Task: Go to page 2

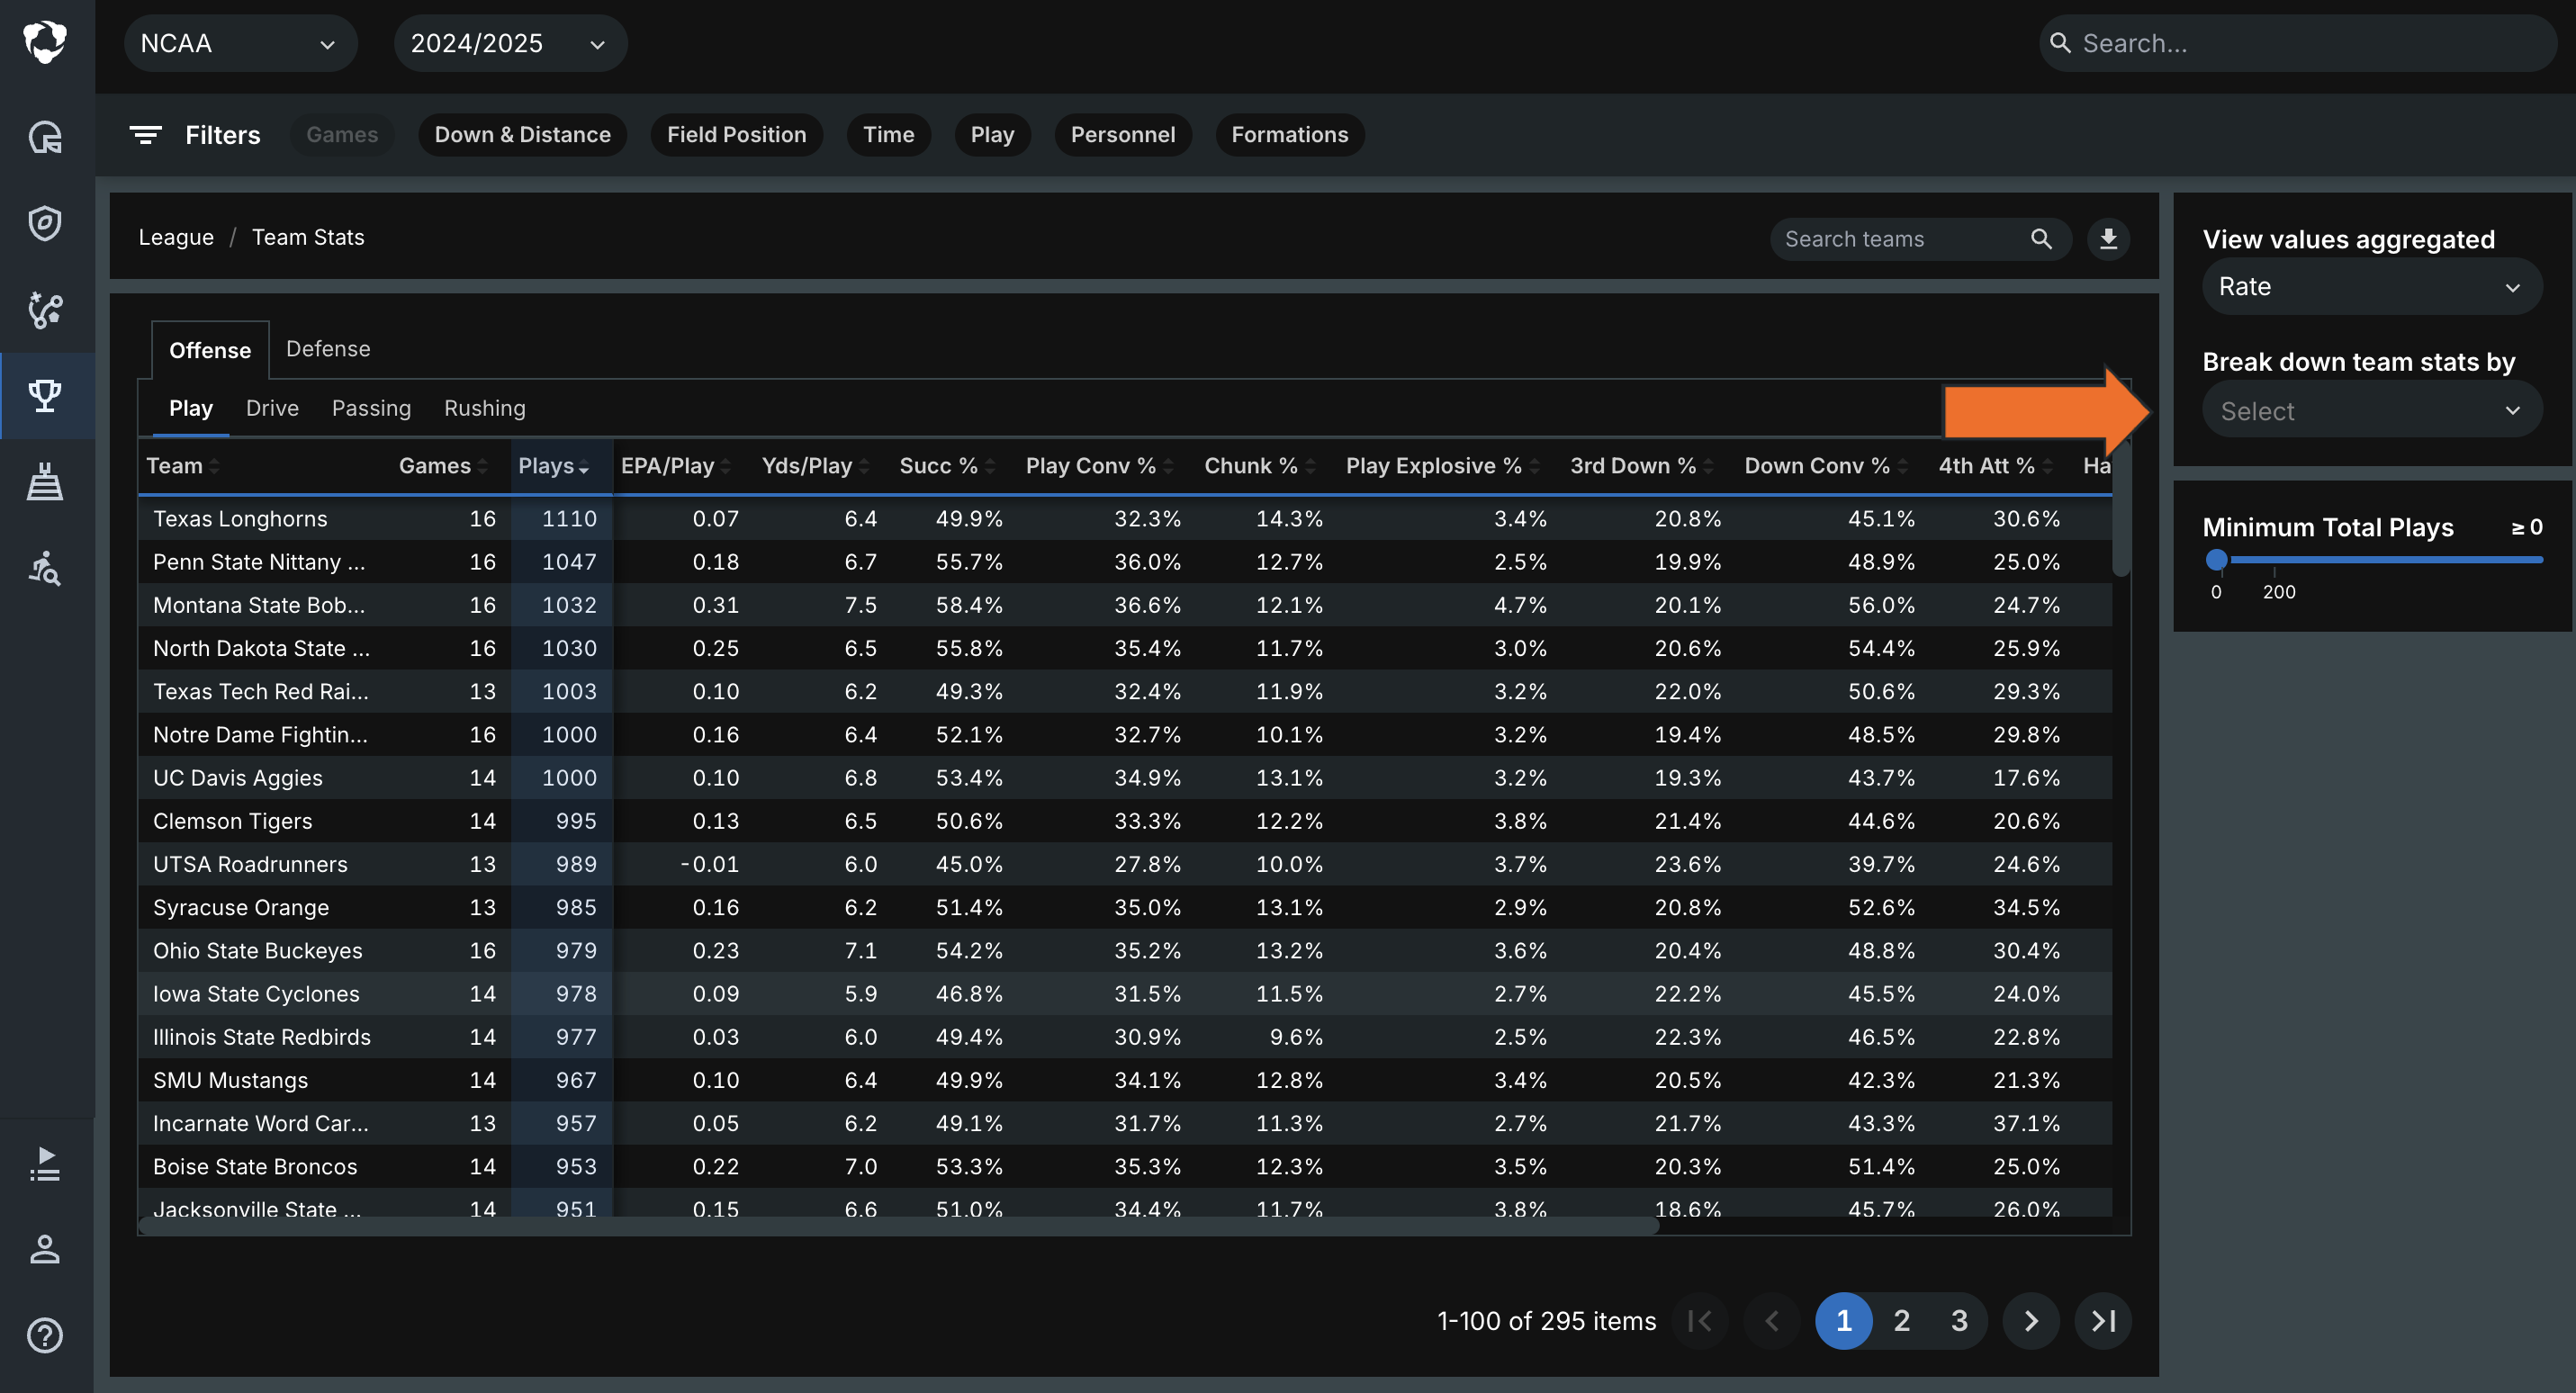Action: 1902,1321
